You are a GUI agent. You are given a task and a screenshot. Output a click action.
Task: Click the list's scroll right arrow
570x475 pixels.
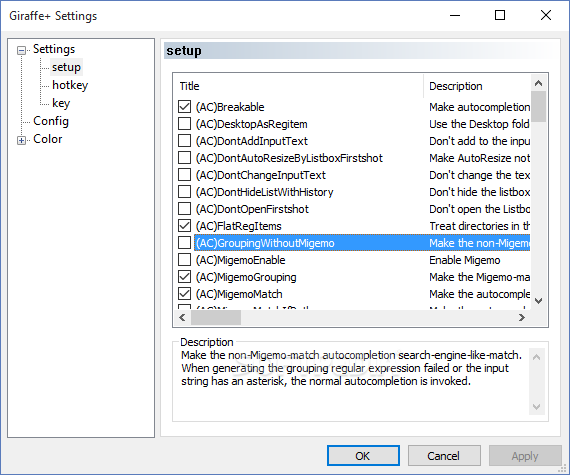522,318
